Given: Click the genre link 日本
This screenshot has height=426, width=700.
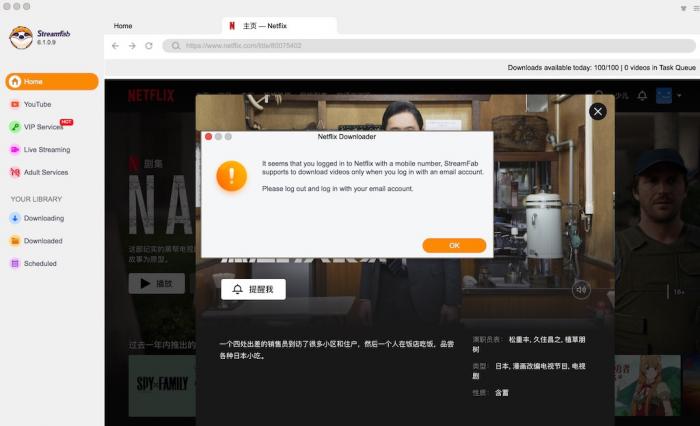Looking at the screenshot, I should coord(502,366).
